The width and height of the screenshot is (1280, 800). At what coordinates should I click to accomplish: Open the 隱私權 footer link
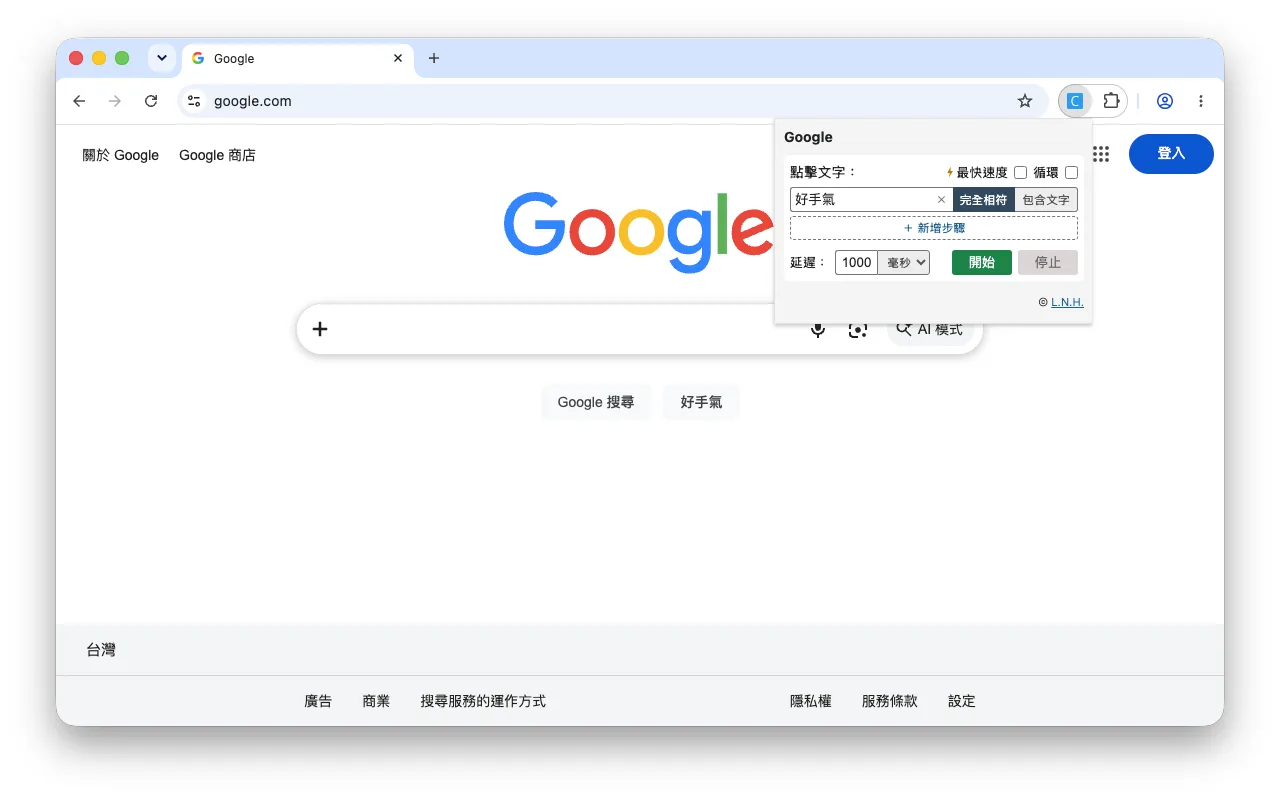point(811,701)
